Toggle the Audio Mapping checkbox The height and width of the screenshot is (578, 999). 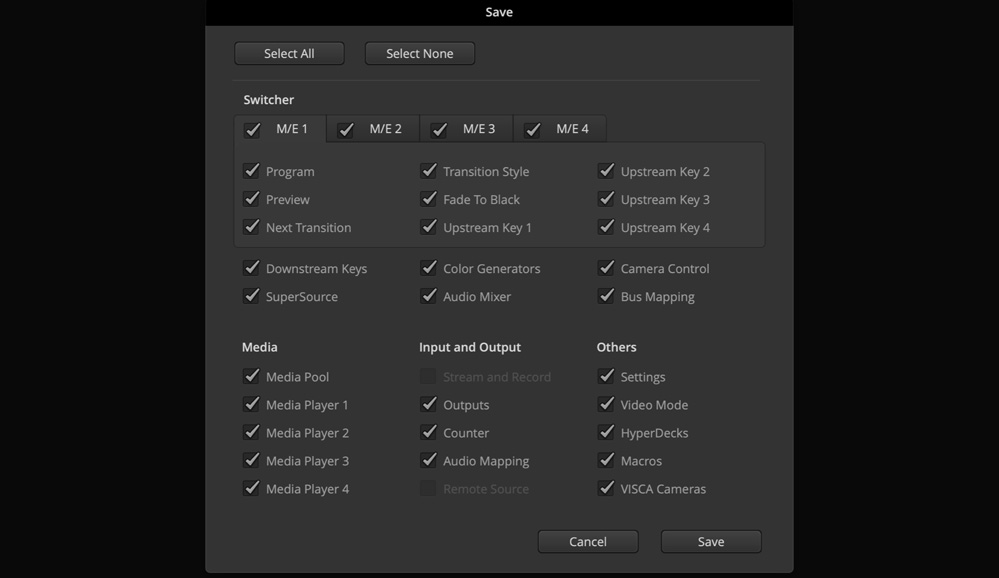[428, 461]
